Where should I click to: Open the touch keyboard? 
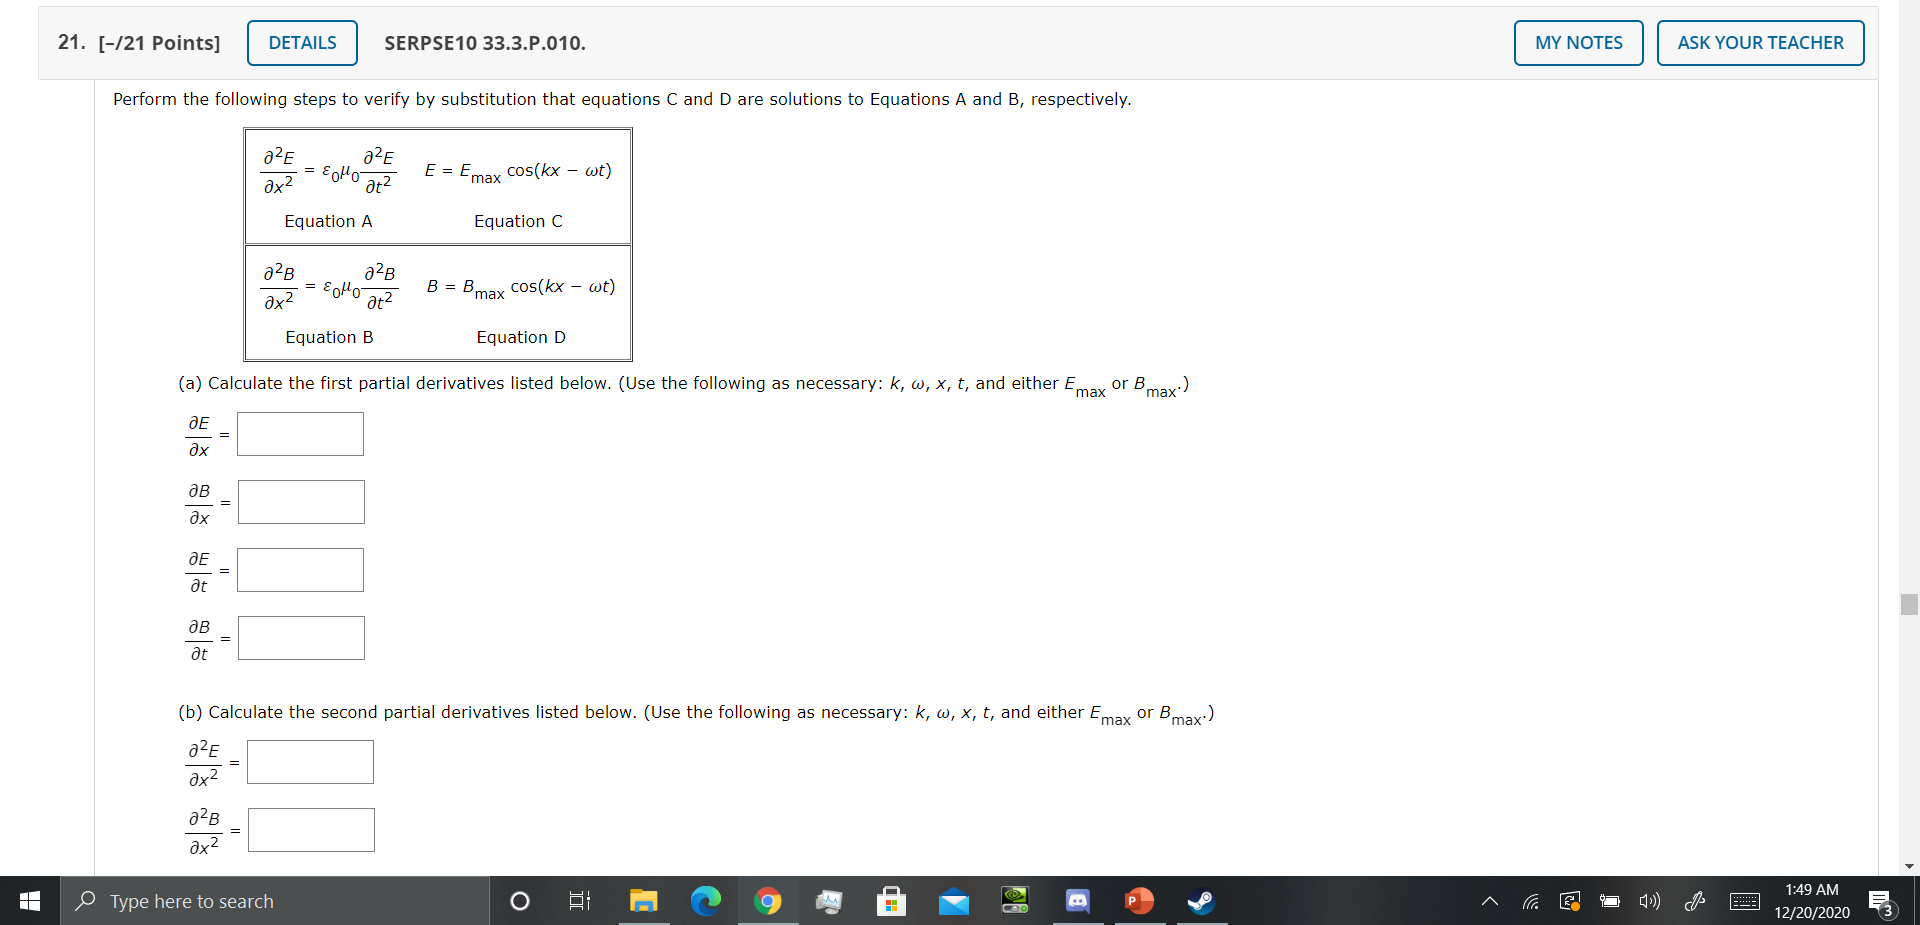coord(1744,901)
